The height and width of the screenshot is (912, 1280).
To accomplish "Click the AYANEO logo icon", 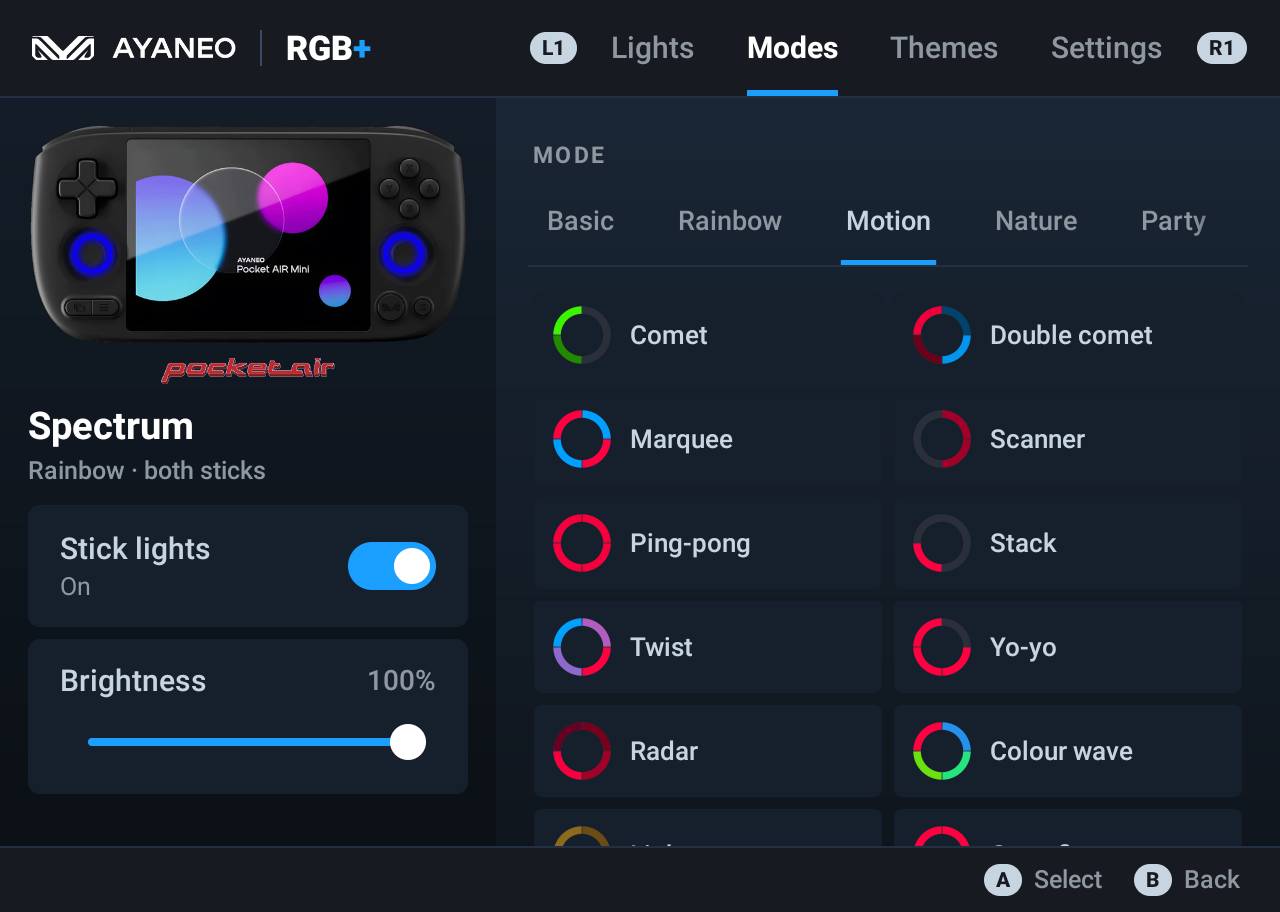I will click(x=63, y=48).
